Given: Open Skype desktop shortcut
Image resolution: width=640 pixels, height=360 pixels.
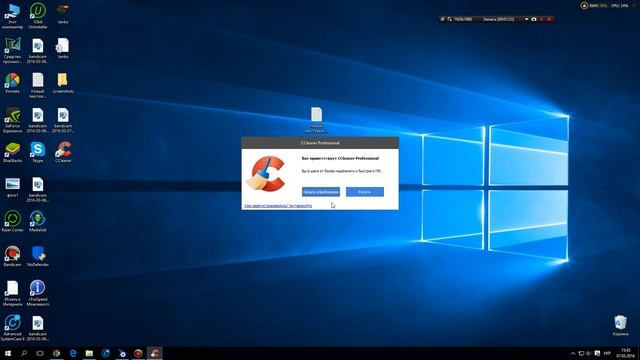Looking at the screenshot, I should point(38,152).
